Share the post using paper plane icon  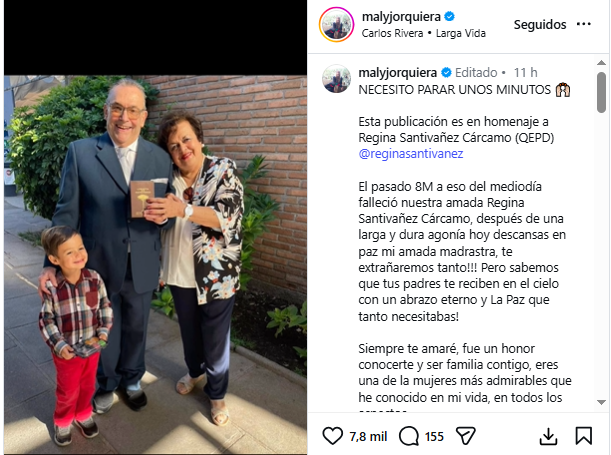click(466, 436)
